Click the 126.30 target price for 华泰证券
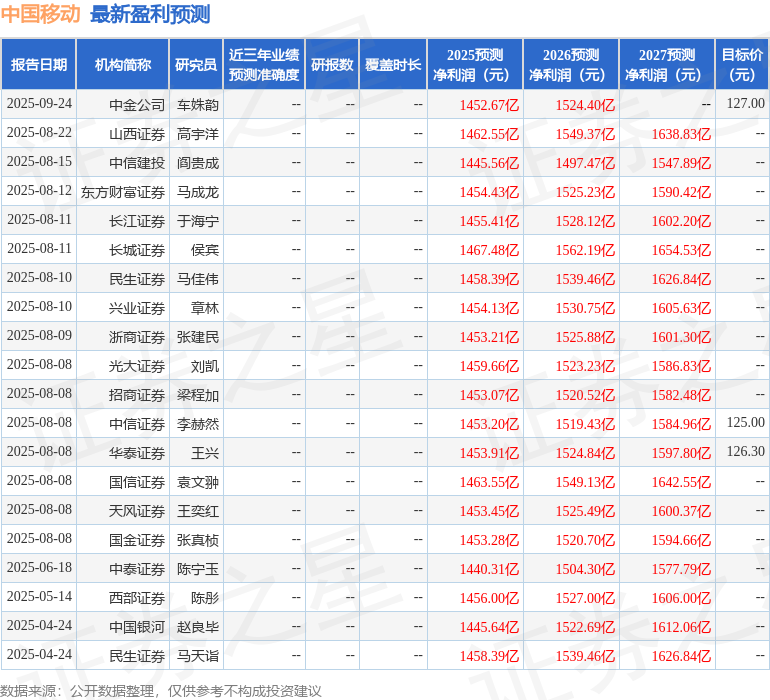 tap(745, 452)
